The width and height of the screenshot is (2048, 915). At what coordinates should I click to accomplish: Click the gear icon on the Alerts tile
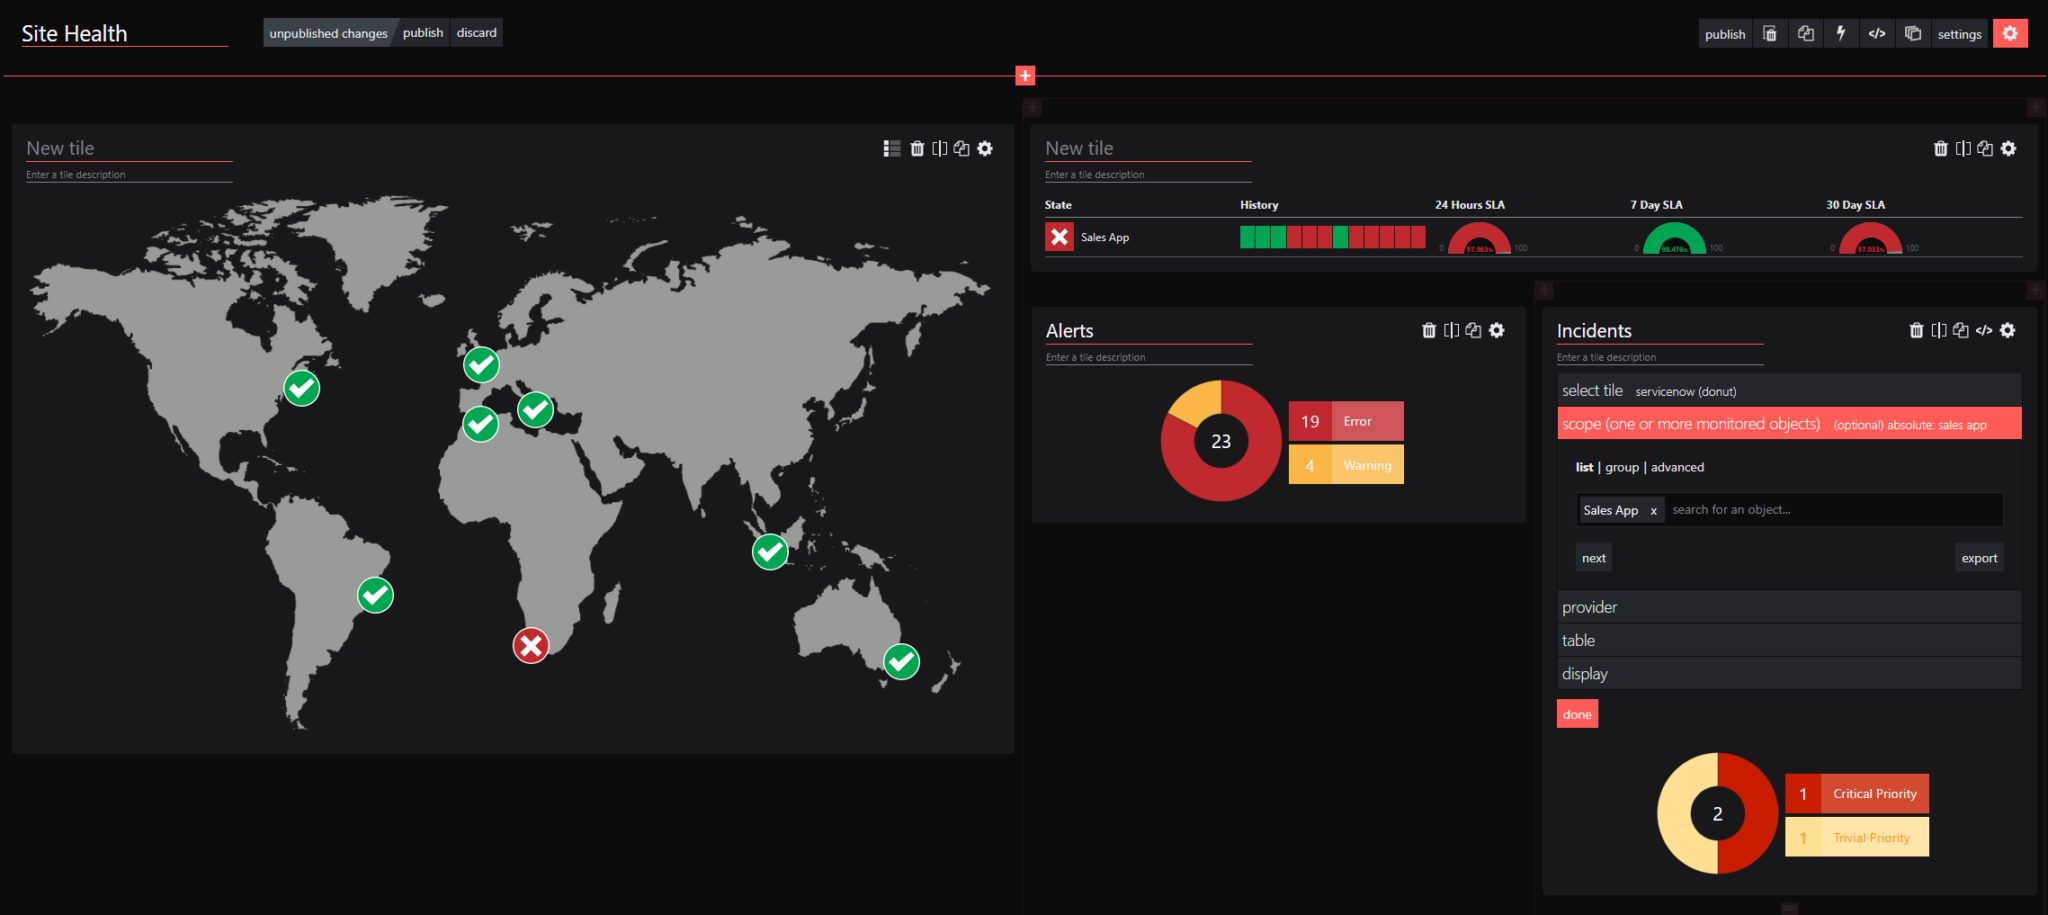coord(1497,330)
